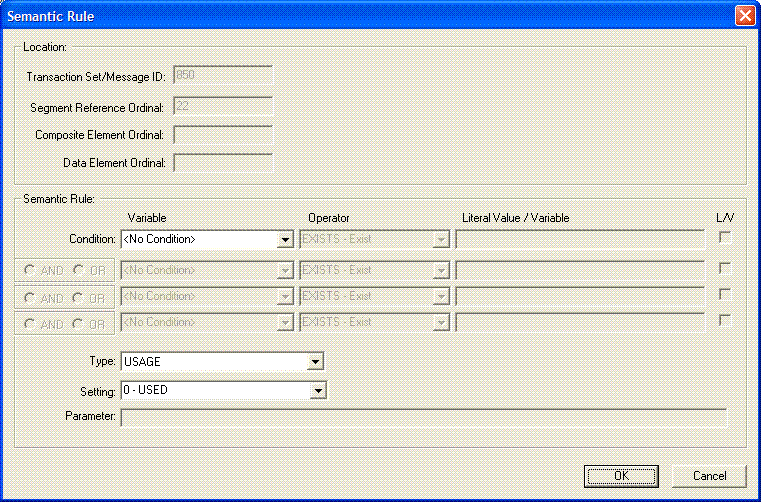Click the Segment Reference Ordinal field

223,105
